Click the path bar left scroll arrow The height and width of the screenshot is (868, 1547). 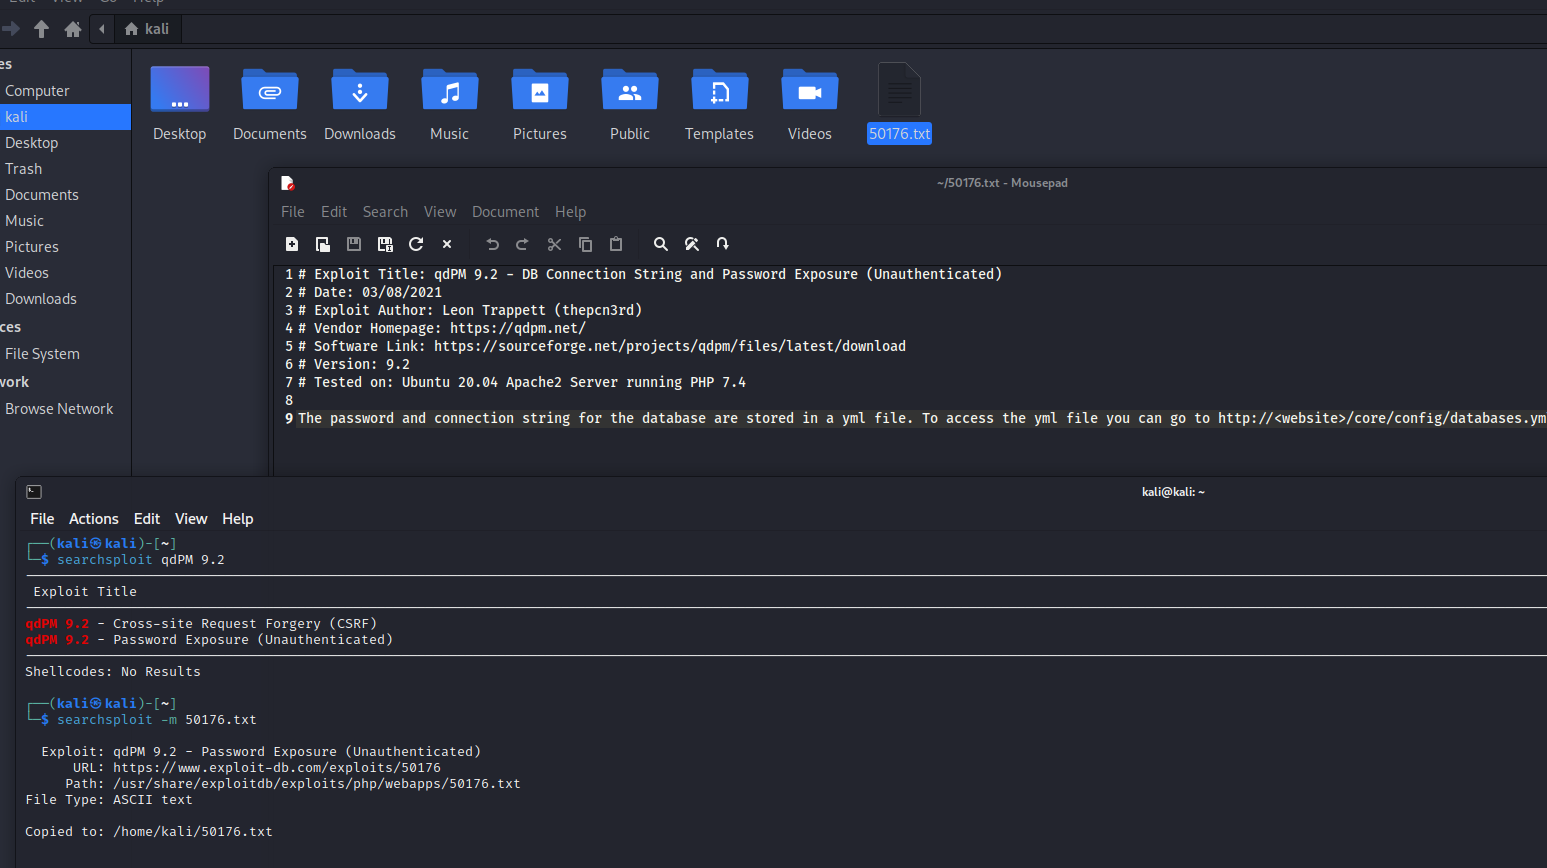coord(102,29)
